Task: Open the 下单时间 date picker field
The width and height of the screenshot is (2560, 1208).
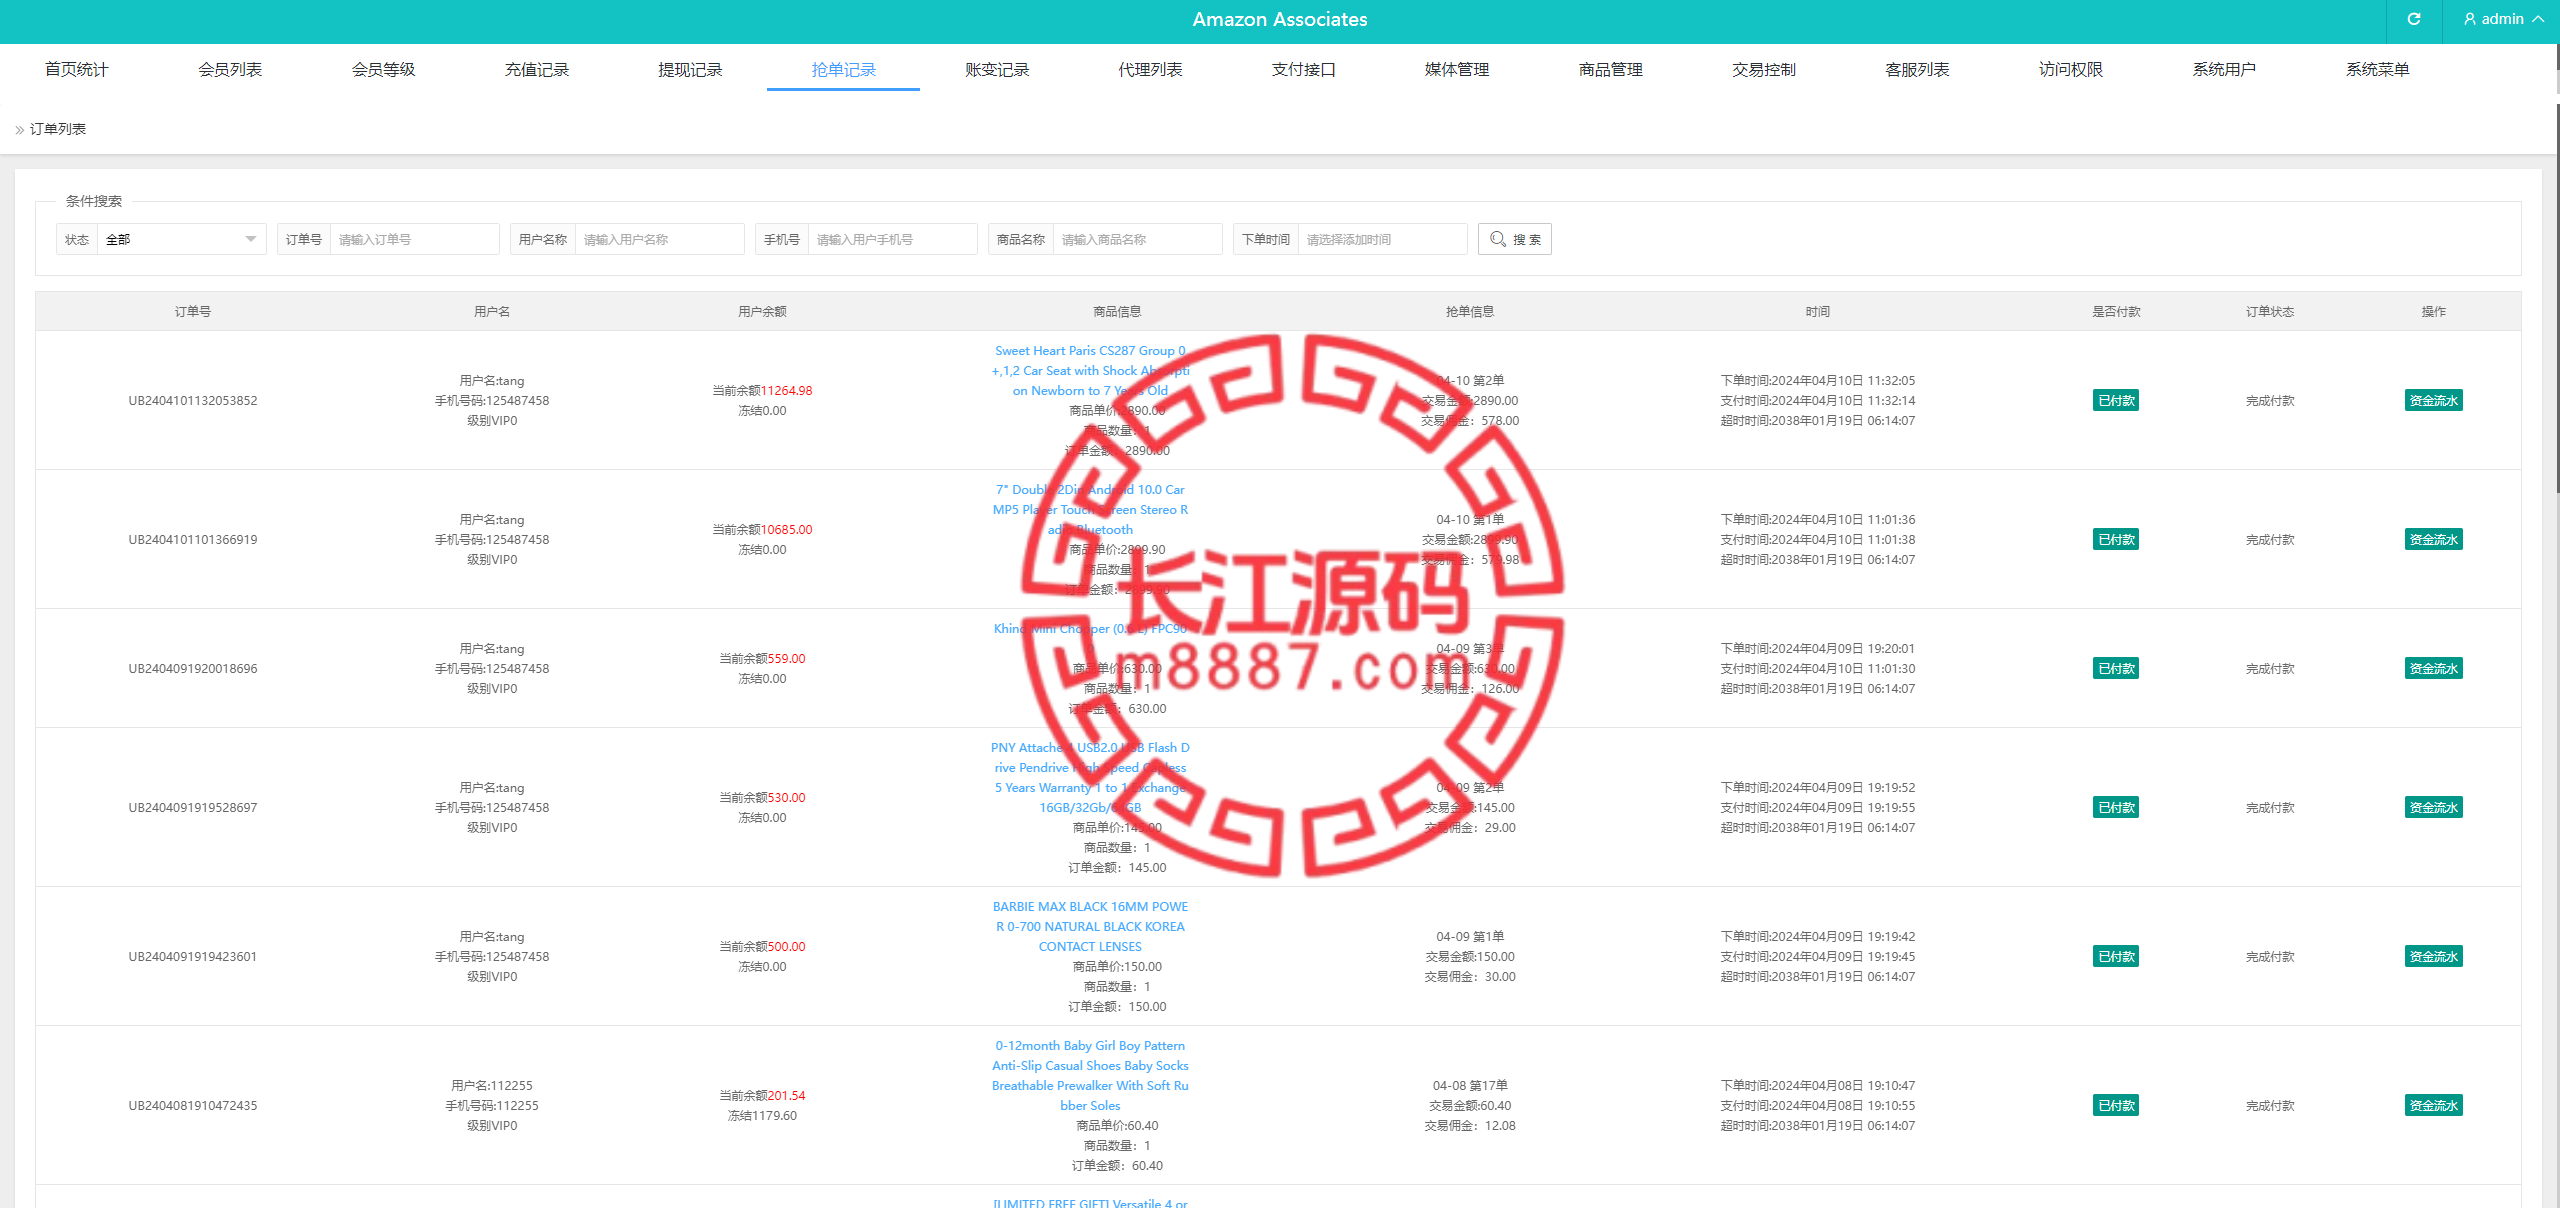Action: [1382, 239]
